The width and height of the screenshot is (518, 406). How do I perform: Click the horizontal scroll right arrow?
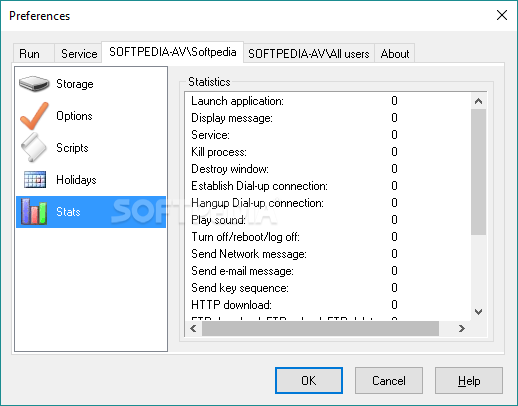462,329
